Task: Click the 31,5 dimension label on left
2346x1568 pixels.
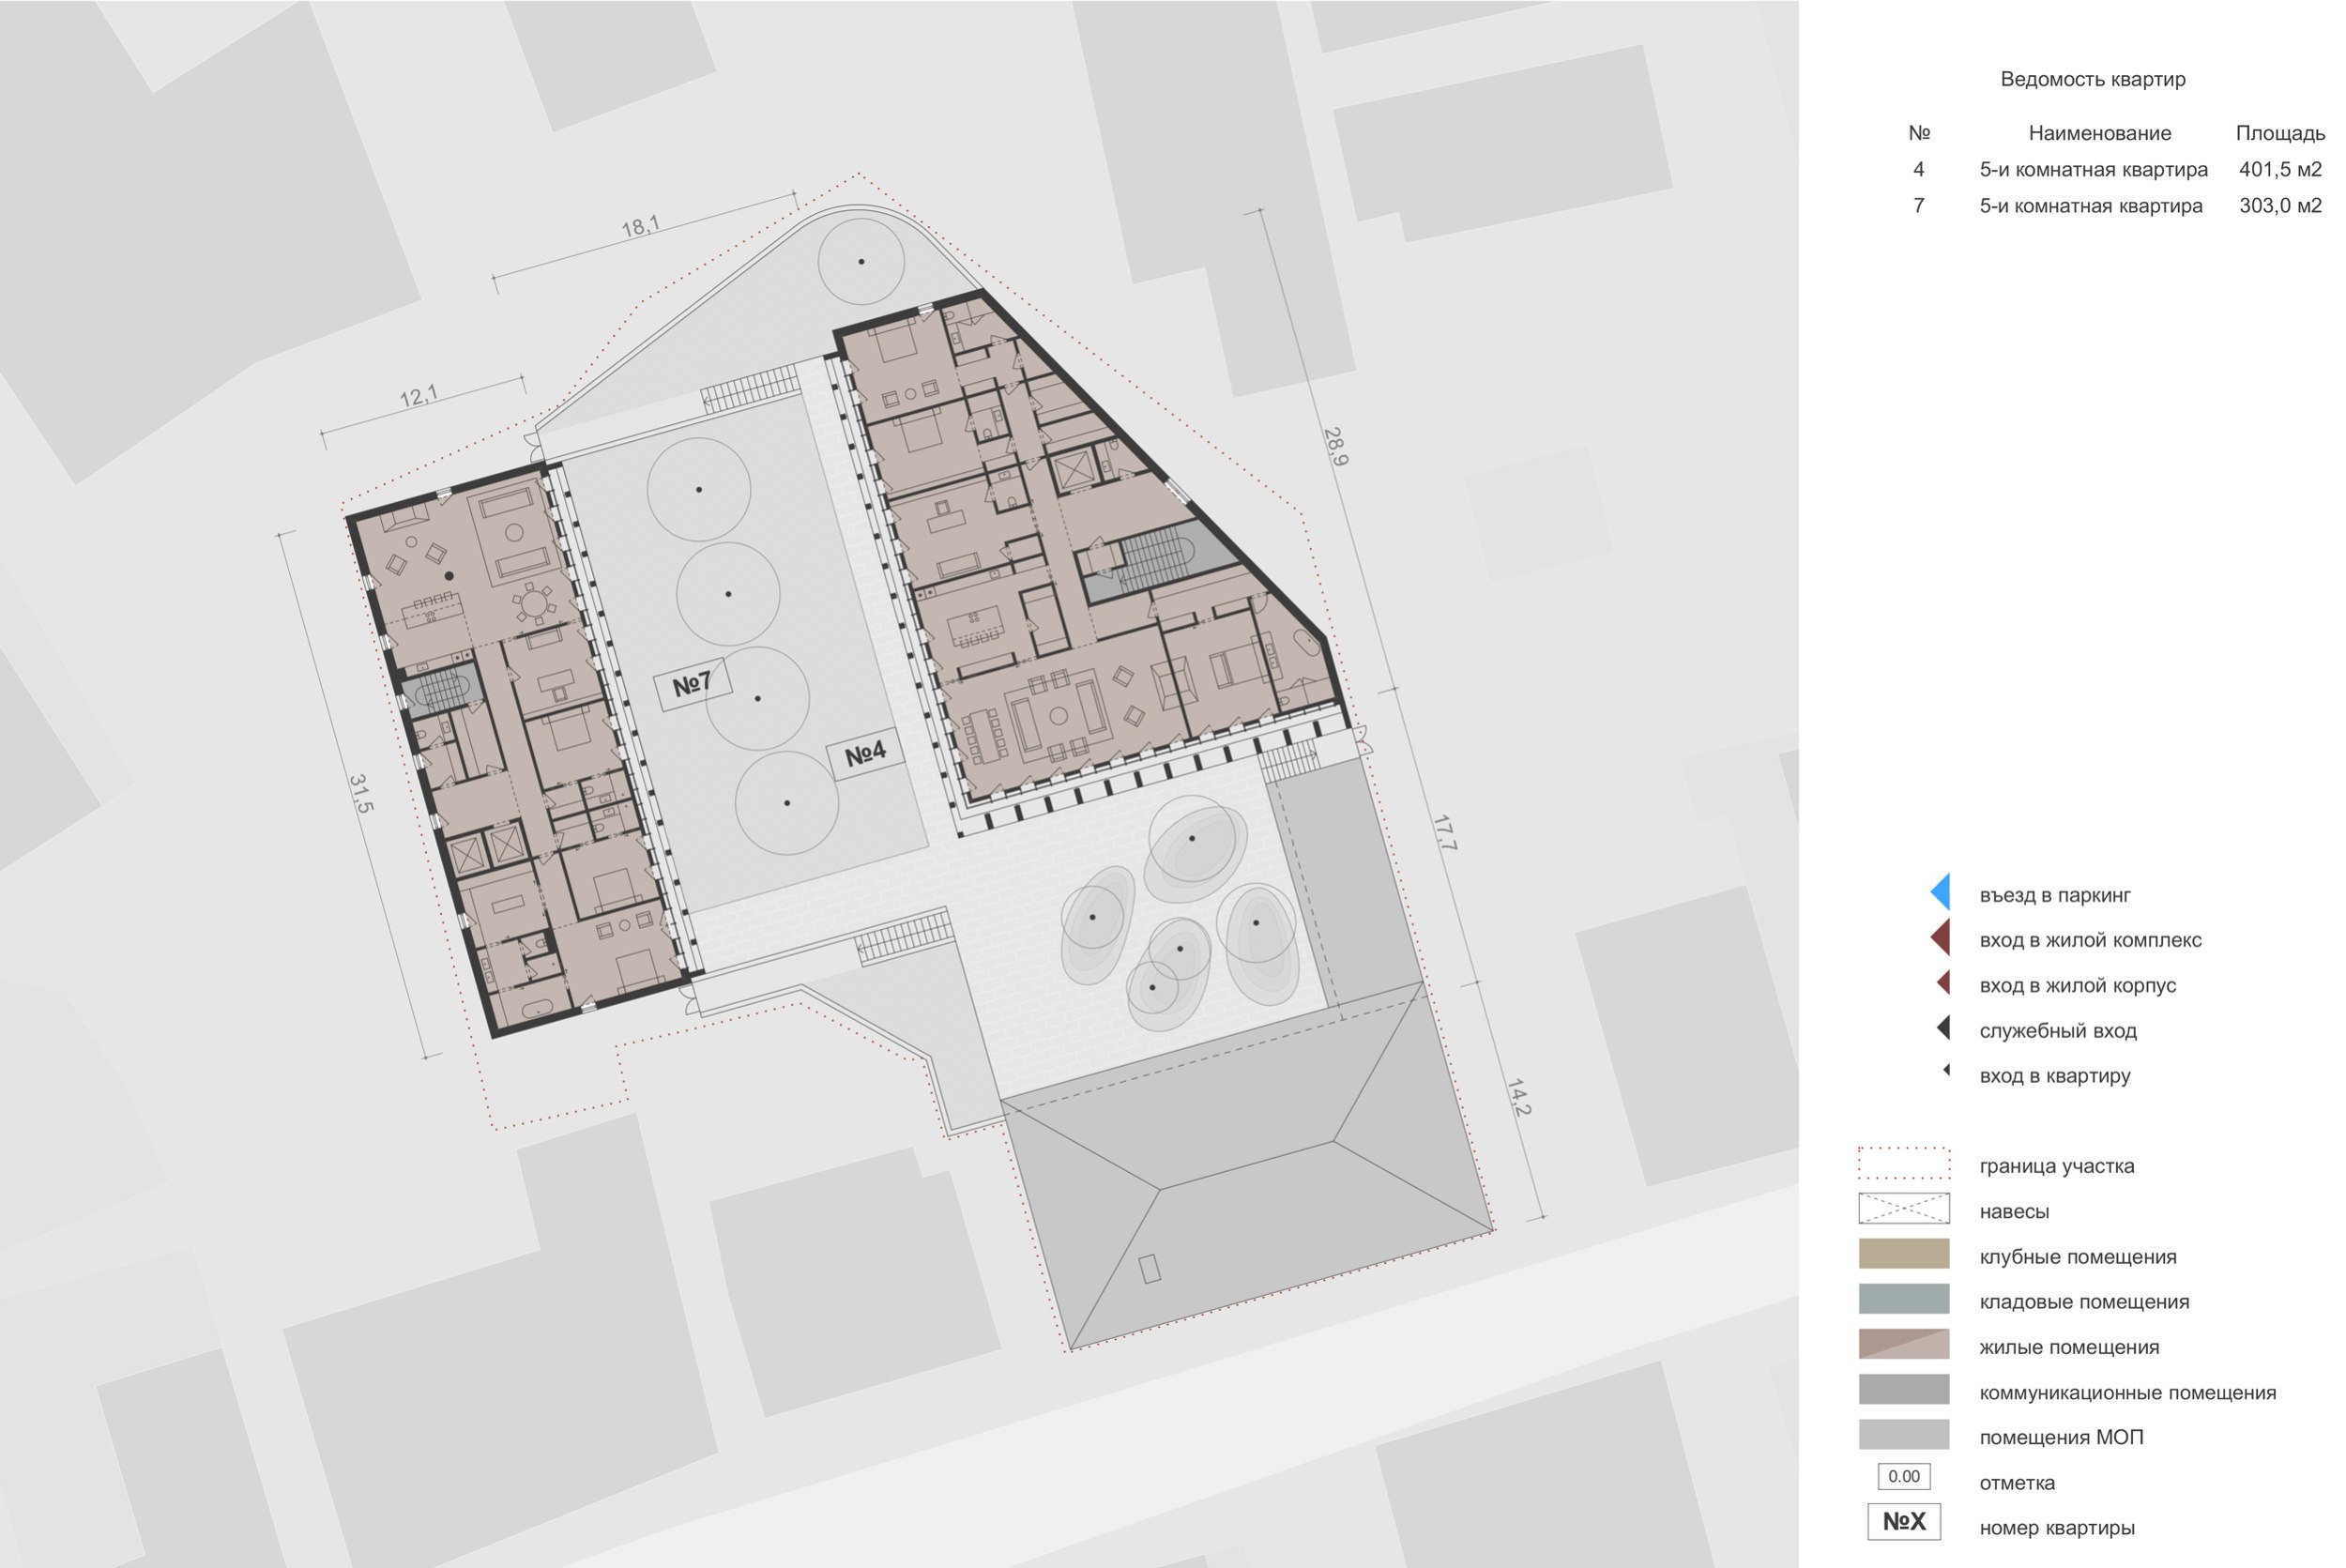Action: click(360, 793)
